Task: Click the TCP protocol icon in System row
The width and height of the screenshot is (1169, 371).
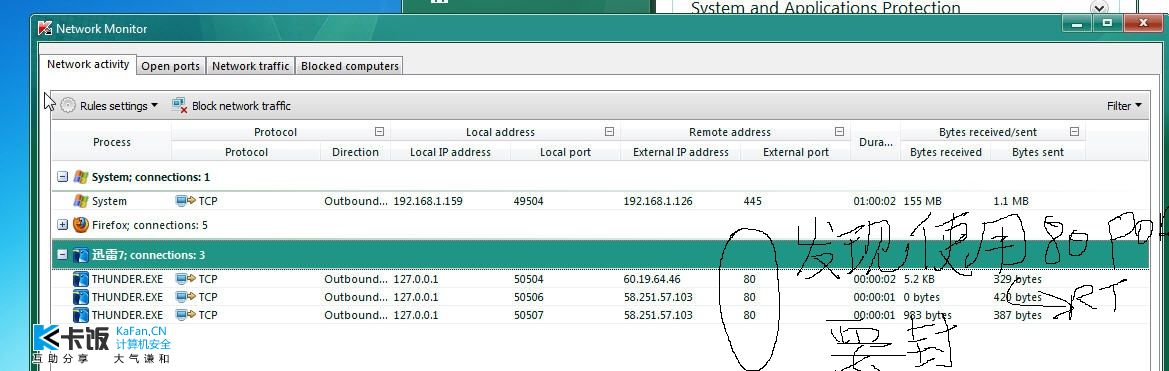Action: pos(186,201)
